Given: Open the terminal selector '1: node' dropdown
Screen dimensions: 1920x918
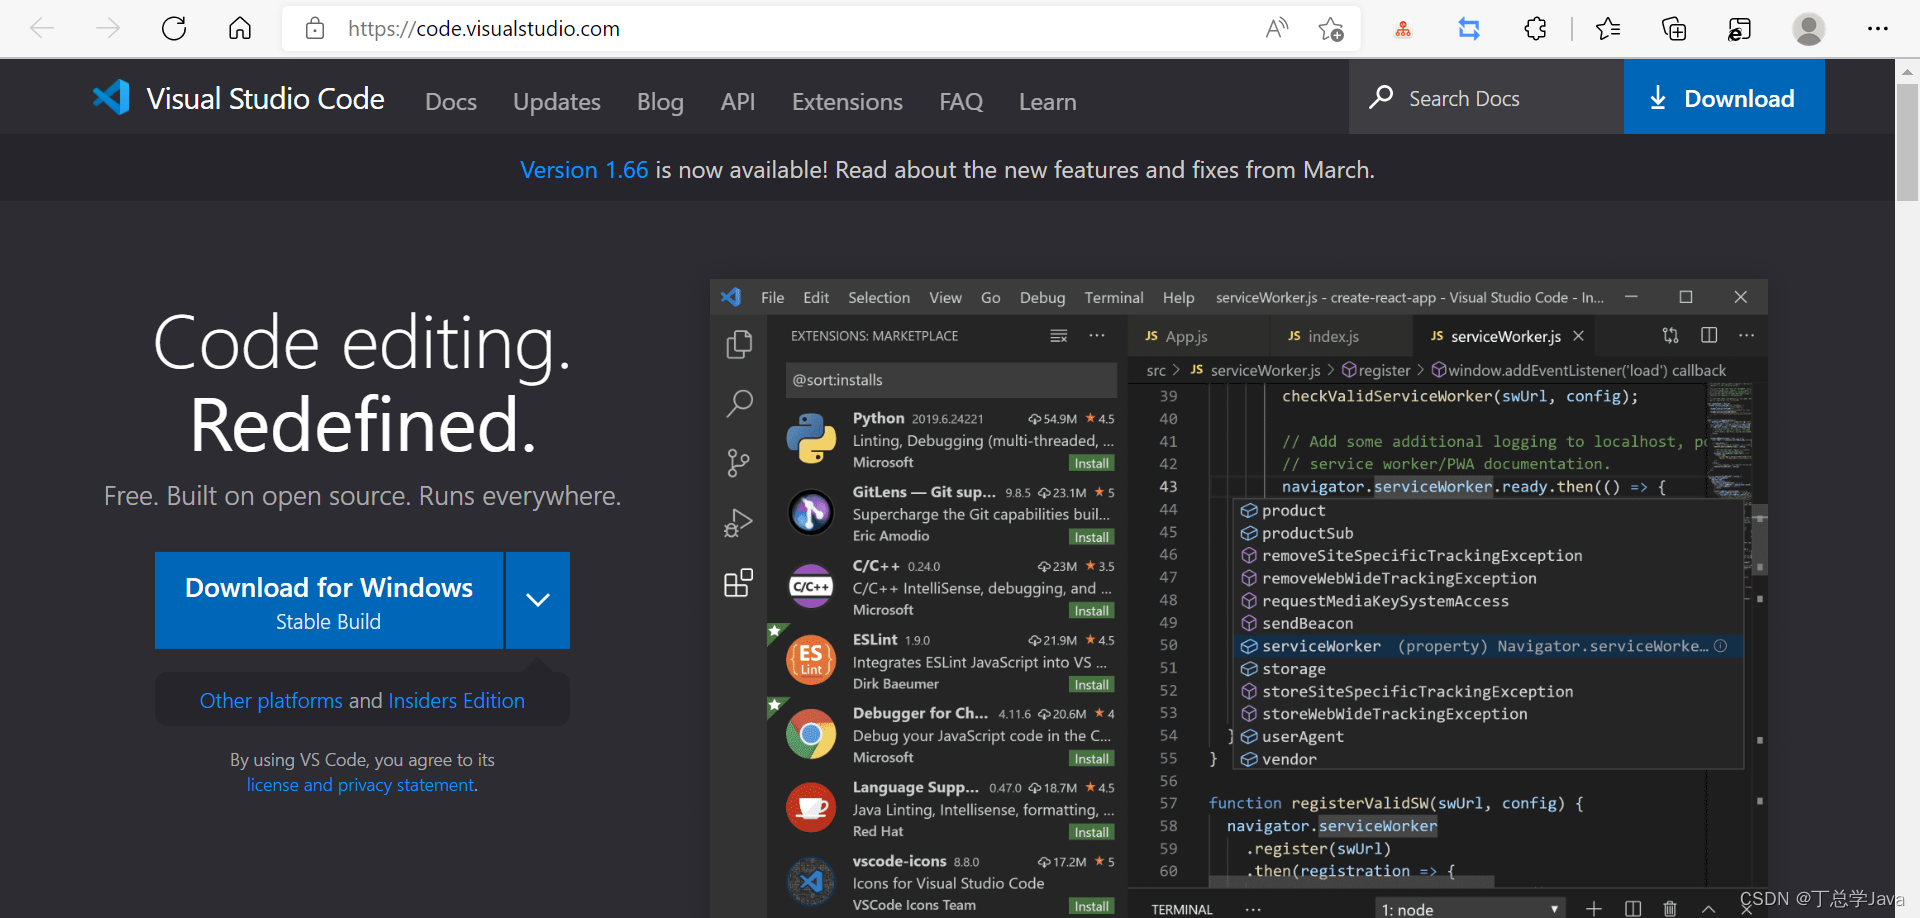Looking at the screenshot, I should point(1469,908).
